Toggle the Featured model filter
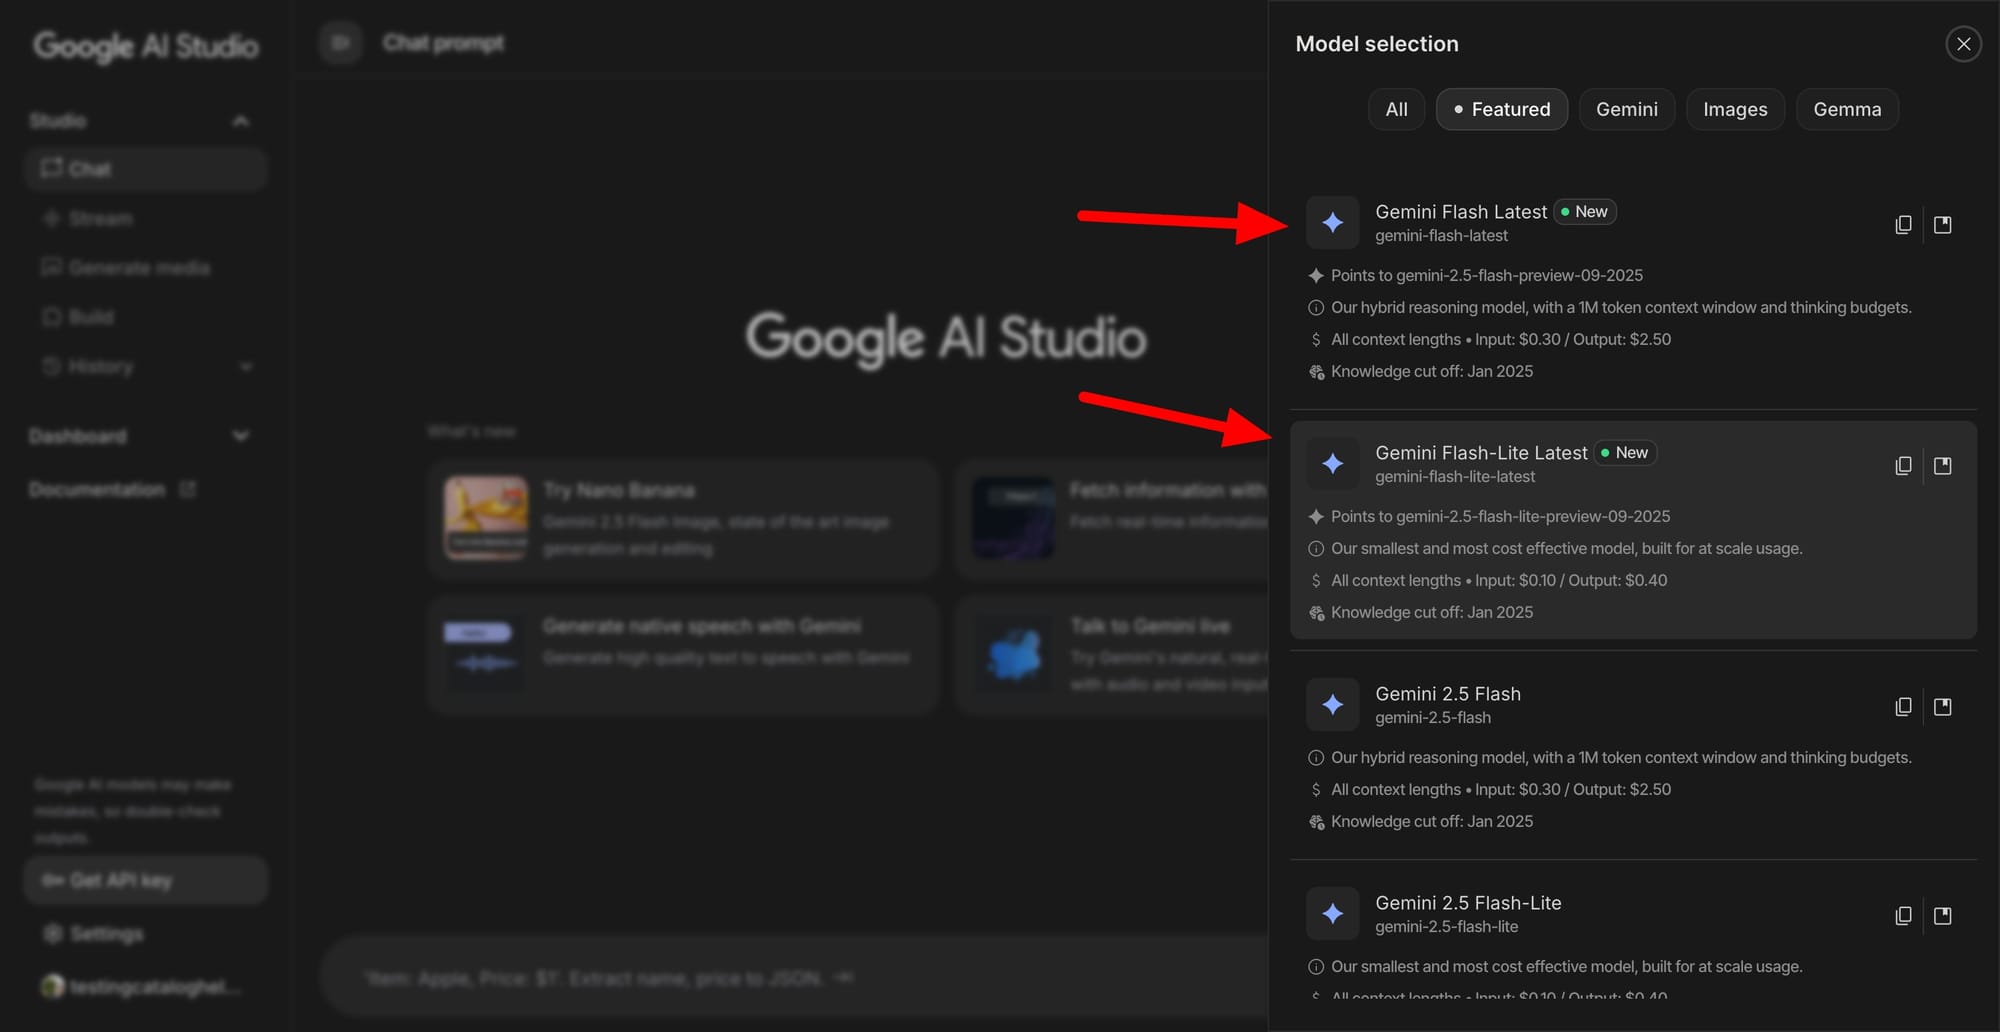The height and width of the screenshot is (1032, 2000). [x=1501, y=109]
